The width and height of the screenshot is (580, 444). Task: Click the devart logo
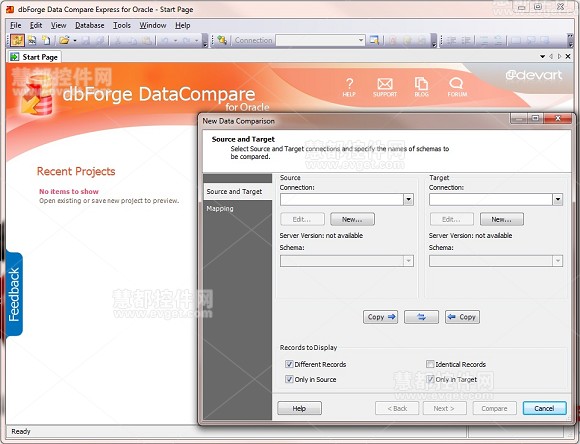click(533, 75)
